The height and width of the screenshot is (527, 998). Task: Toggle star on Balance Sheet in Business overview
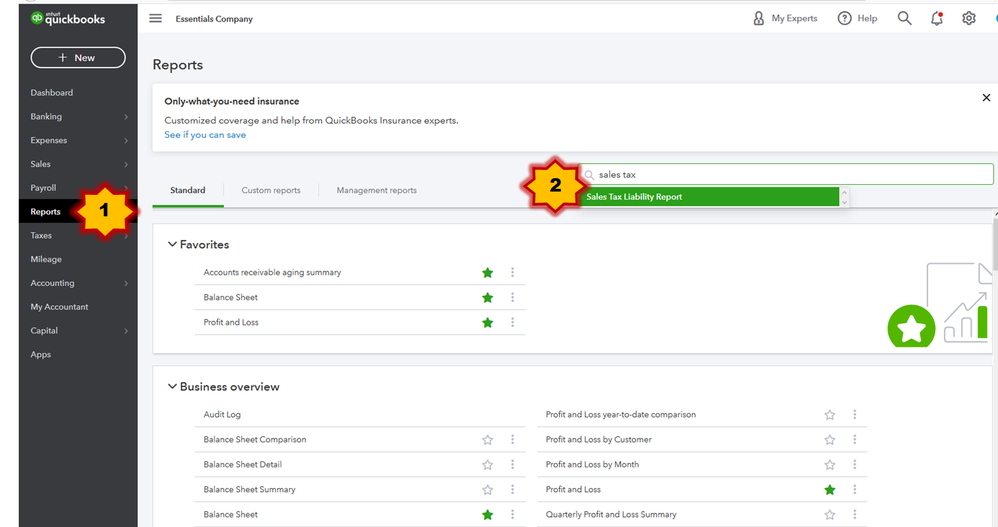488,514
